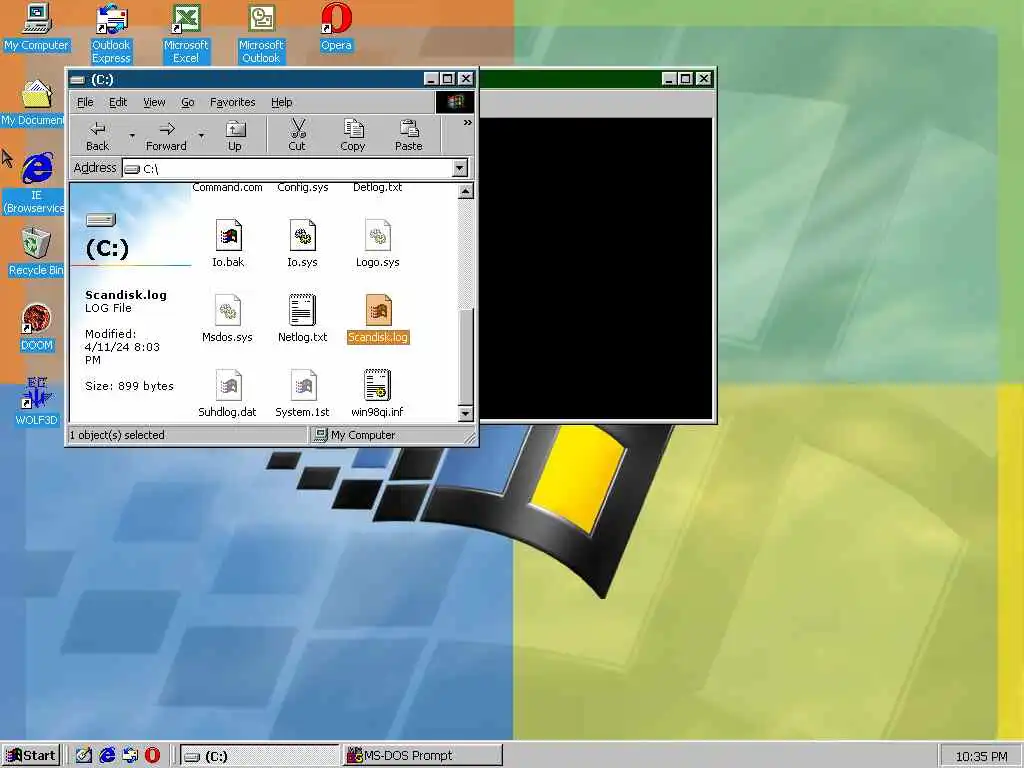The image size is (1024, 768).
Task: Click the black MS-DOS Prompt console area
Action: (596, 268)
